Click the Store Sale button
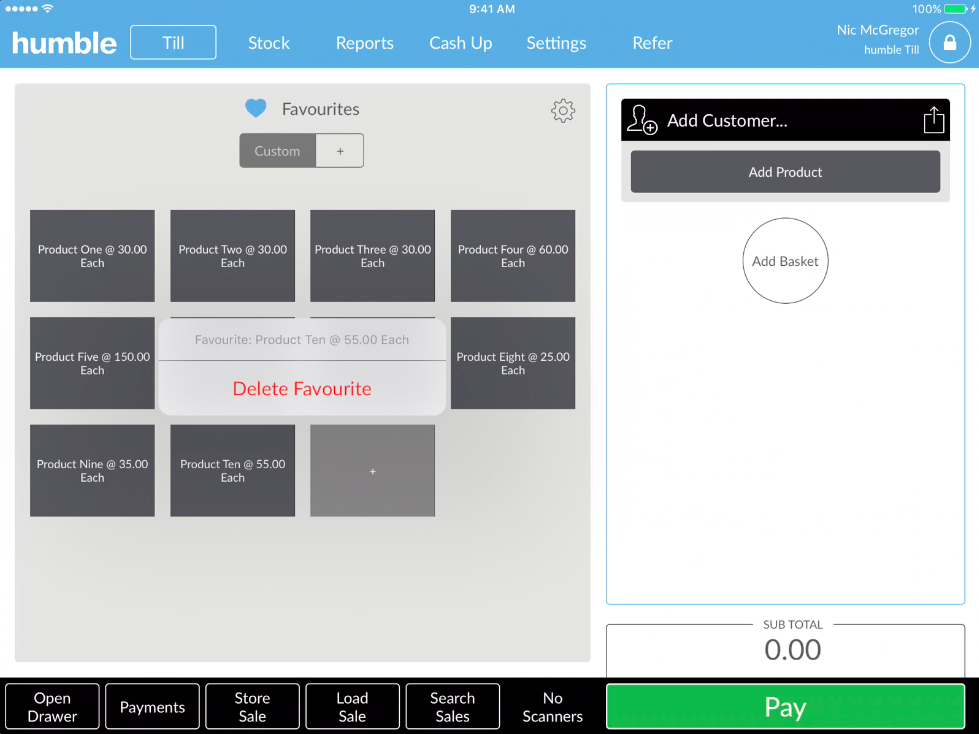This screenshot has width=979, height=734. point(252,707)
